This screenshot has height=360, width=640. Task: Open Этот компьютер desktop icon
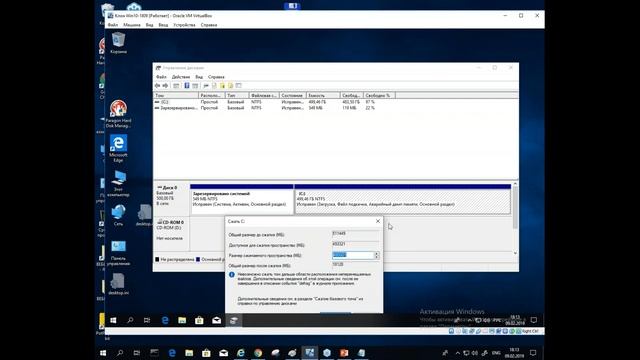[118, 183]
